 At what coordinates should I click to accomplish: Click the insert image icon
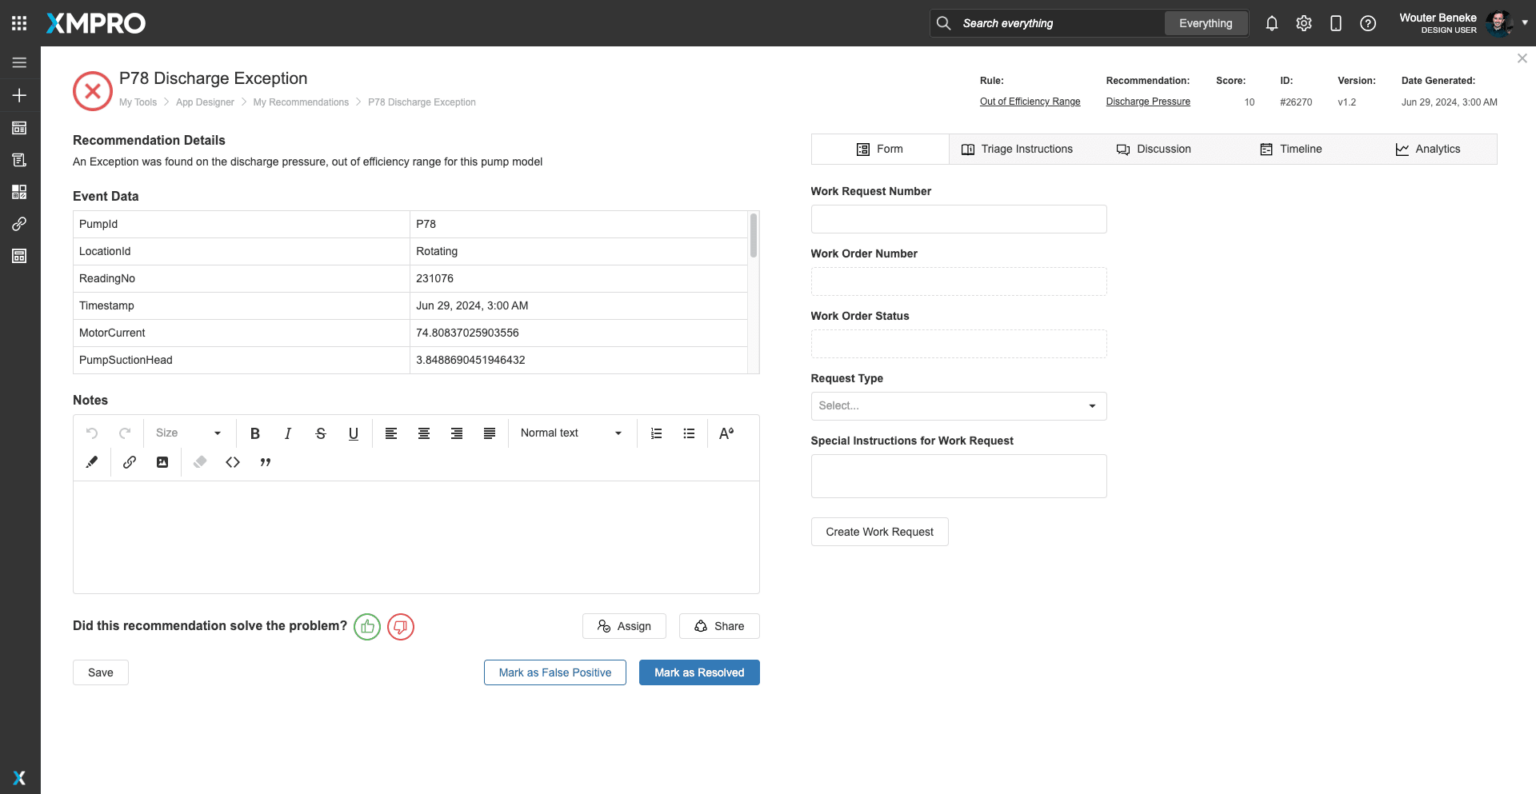[x=162, y=462]
